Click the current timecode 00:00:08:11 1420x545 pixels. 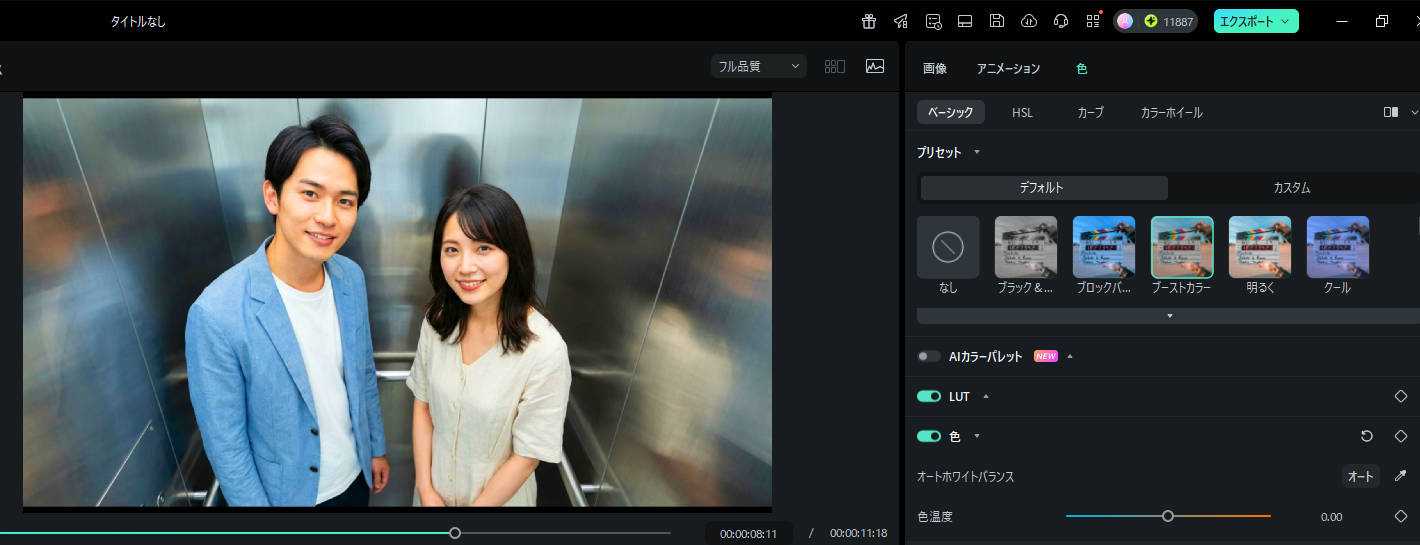pos(748,533)
